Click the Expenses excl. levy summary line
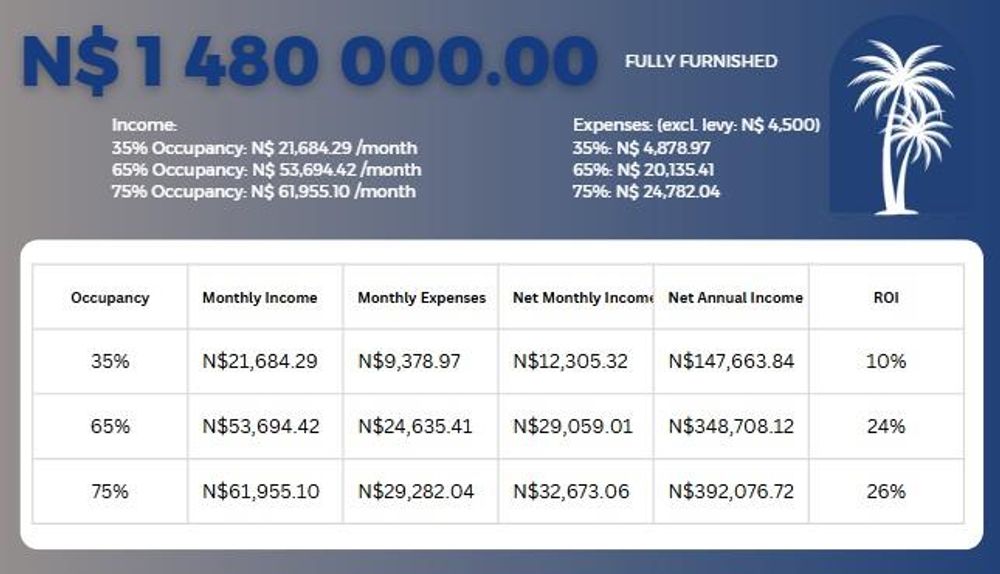This screenshot has height=574, width=1000. tap(697, 125)
